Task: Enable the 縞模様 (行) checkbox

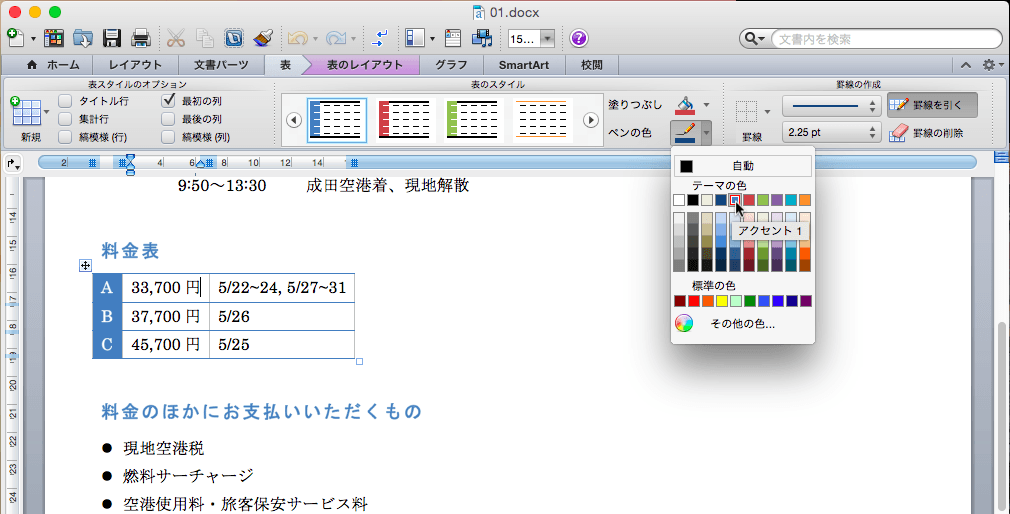Action: (65, 137)
